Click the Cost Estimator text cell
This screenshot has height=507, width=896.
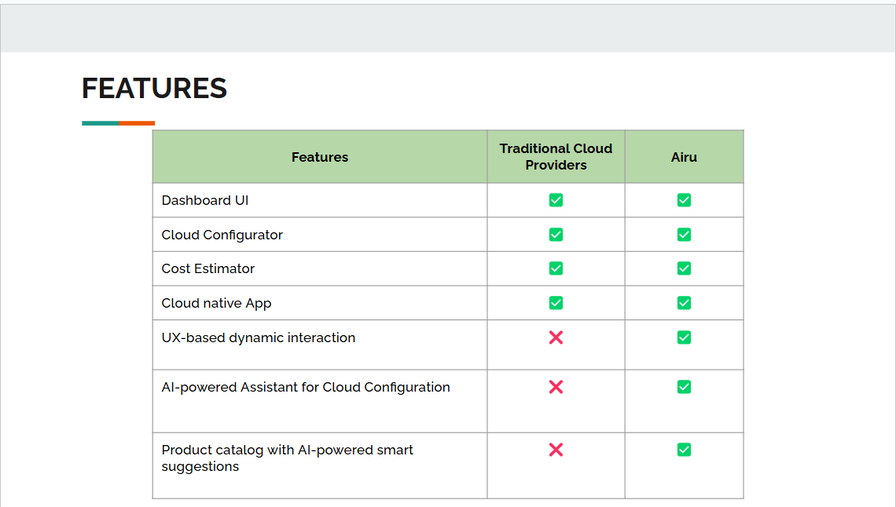tap(208, 269)
